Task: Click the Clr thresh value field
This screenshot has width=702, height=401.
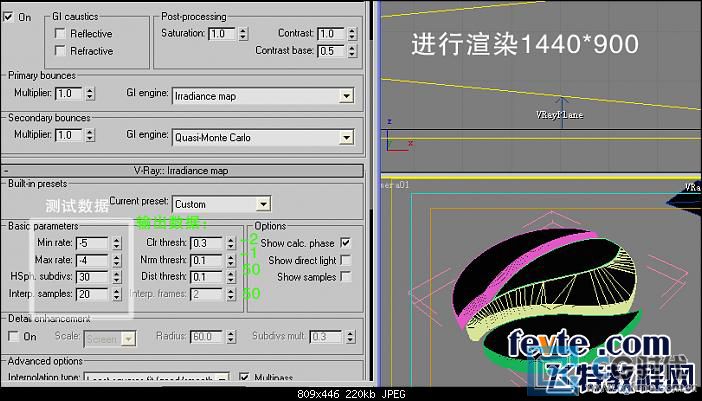Action: (x=206, y=243)
